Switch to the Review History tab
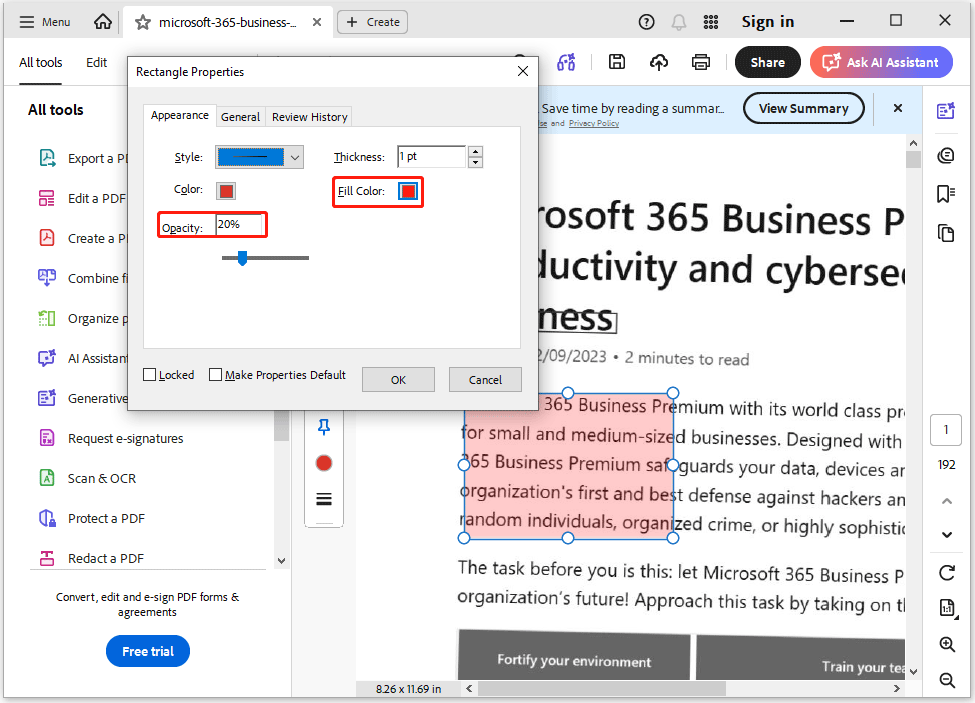Viewport: 975px width, 703px height. click(310, 117)
